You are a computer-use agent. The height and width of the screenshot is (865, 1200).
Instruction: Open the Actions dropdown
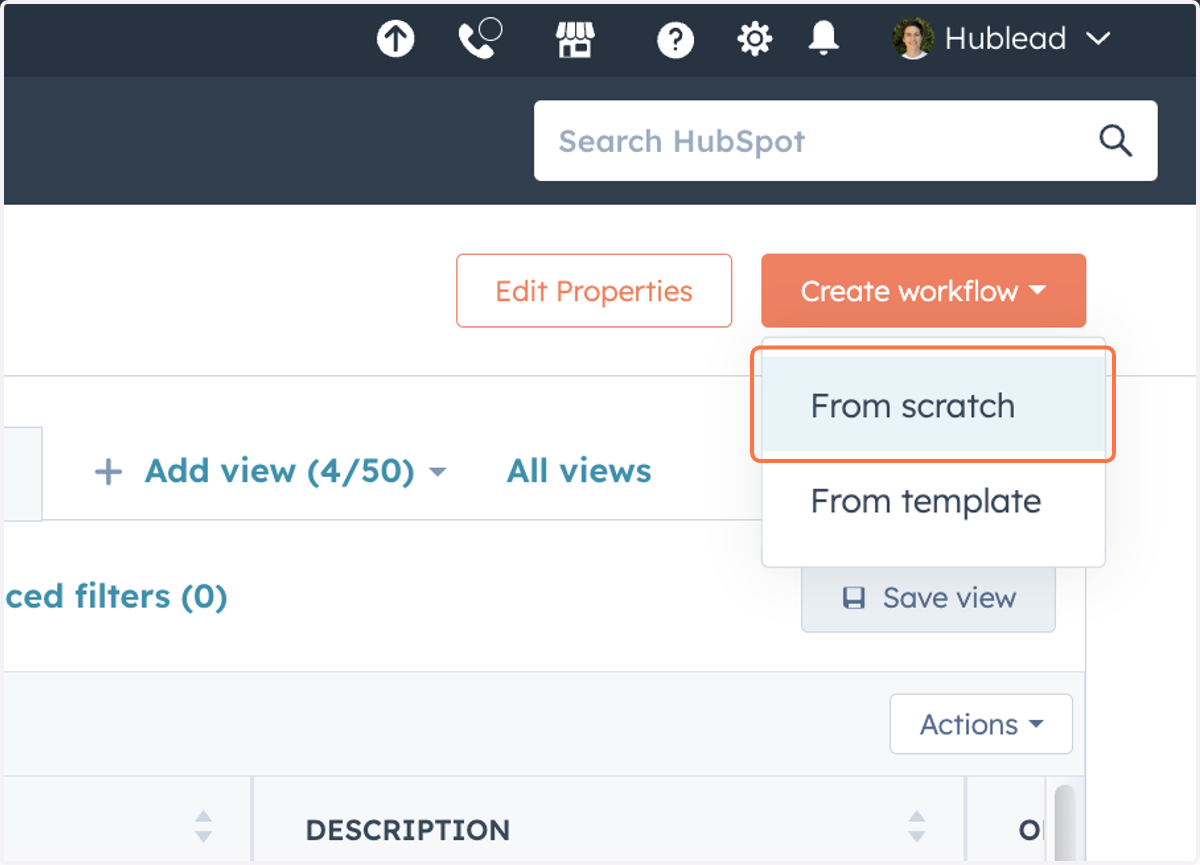click(981, 724)
